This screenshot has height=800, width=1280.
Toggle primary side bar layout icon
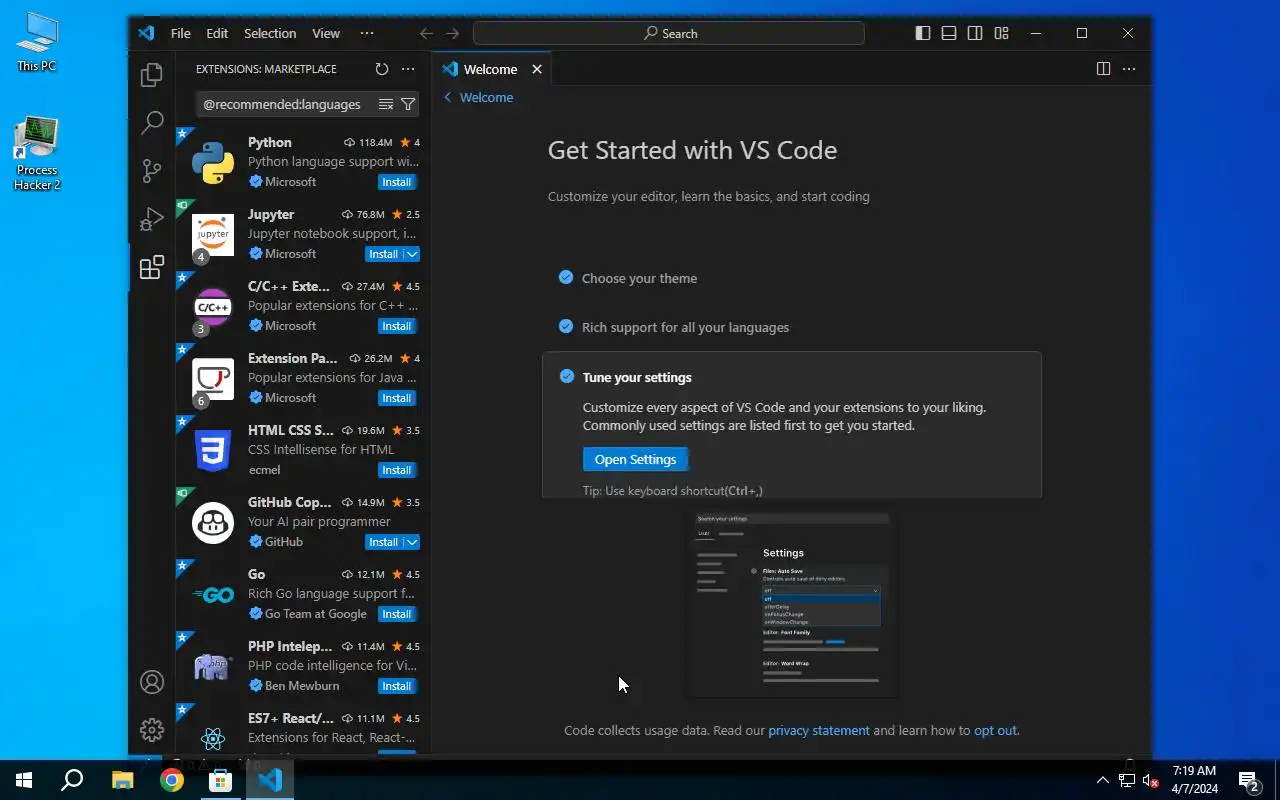(x=923, y=33)
